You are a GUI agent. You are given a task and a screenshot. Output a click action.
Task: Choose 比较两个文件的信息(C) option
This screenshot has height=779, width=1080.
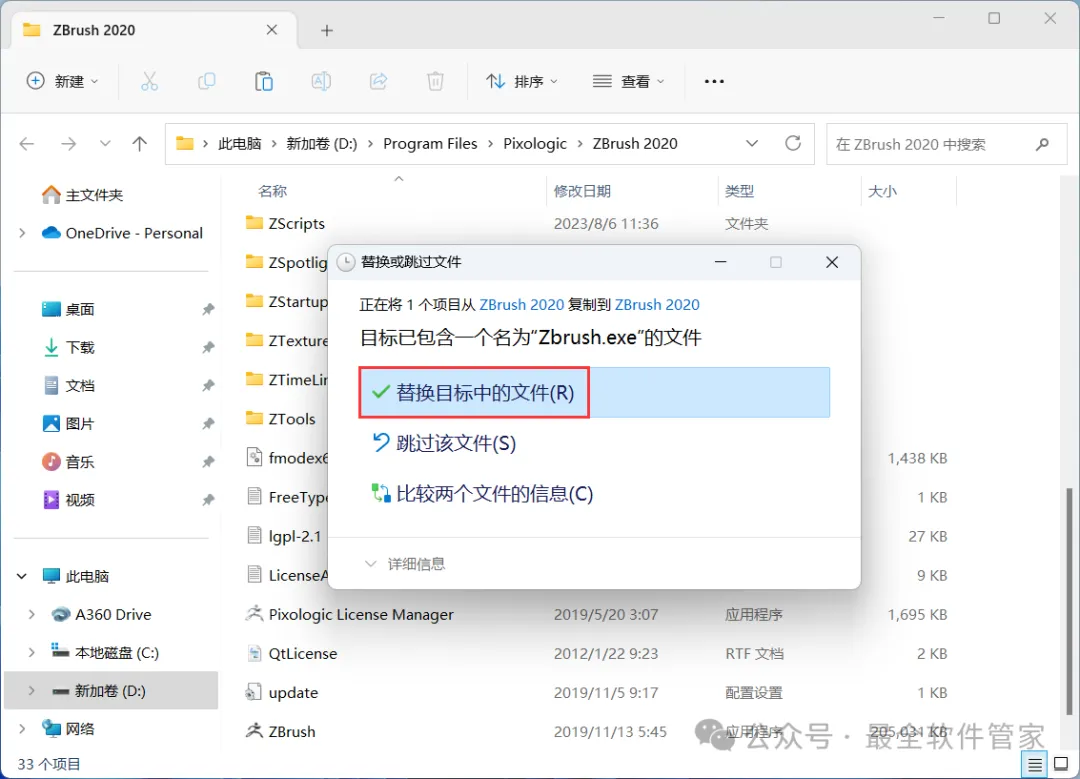(482, 494)
